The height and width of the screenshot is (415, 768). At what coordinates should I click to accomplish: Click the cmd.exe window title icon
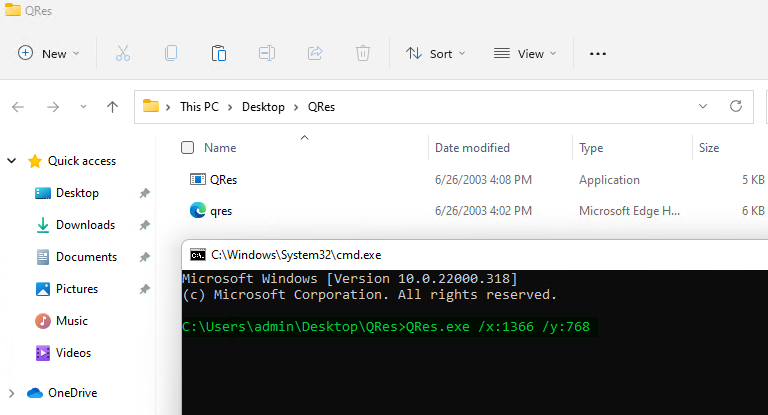click(198, 255)
